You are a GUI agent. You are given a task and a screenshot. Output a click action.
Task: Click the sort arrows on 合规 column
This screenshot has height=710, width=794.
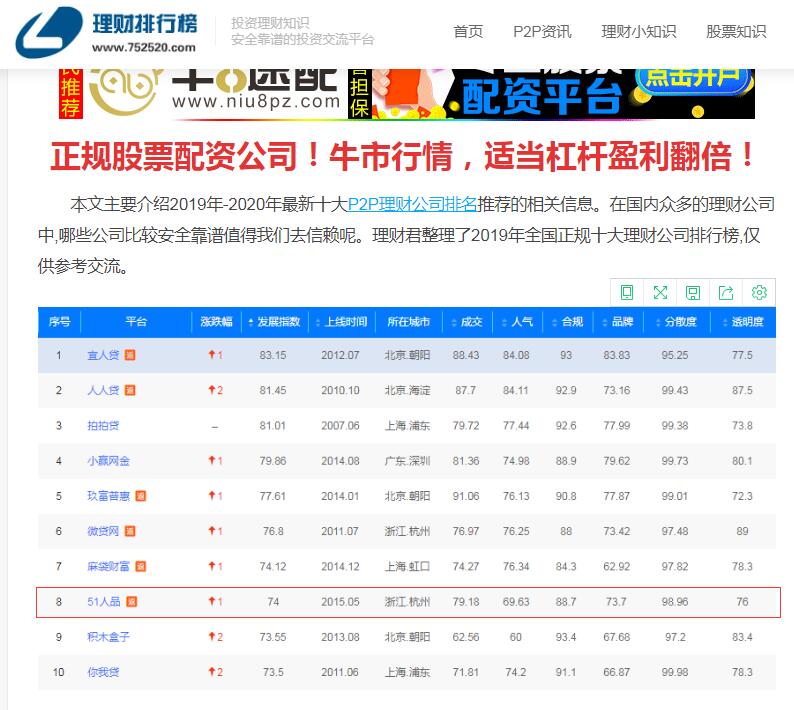(x=555, y=322)
